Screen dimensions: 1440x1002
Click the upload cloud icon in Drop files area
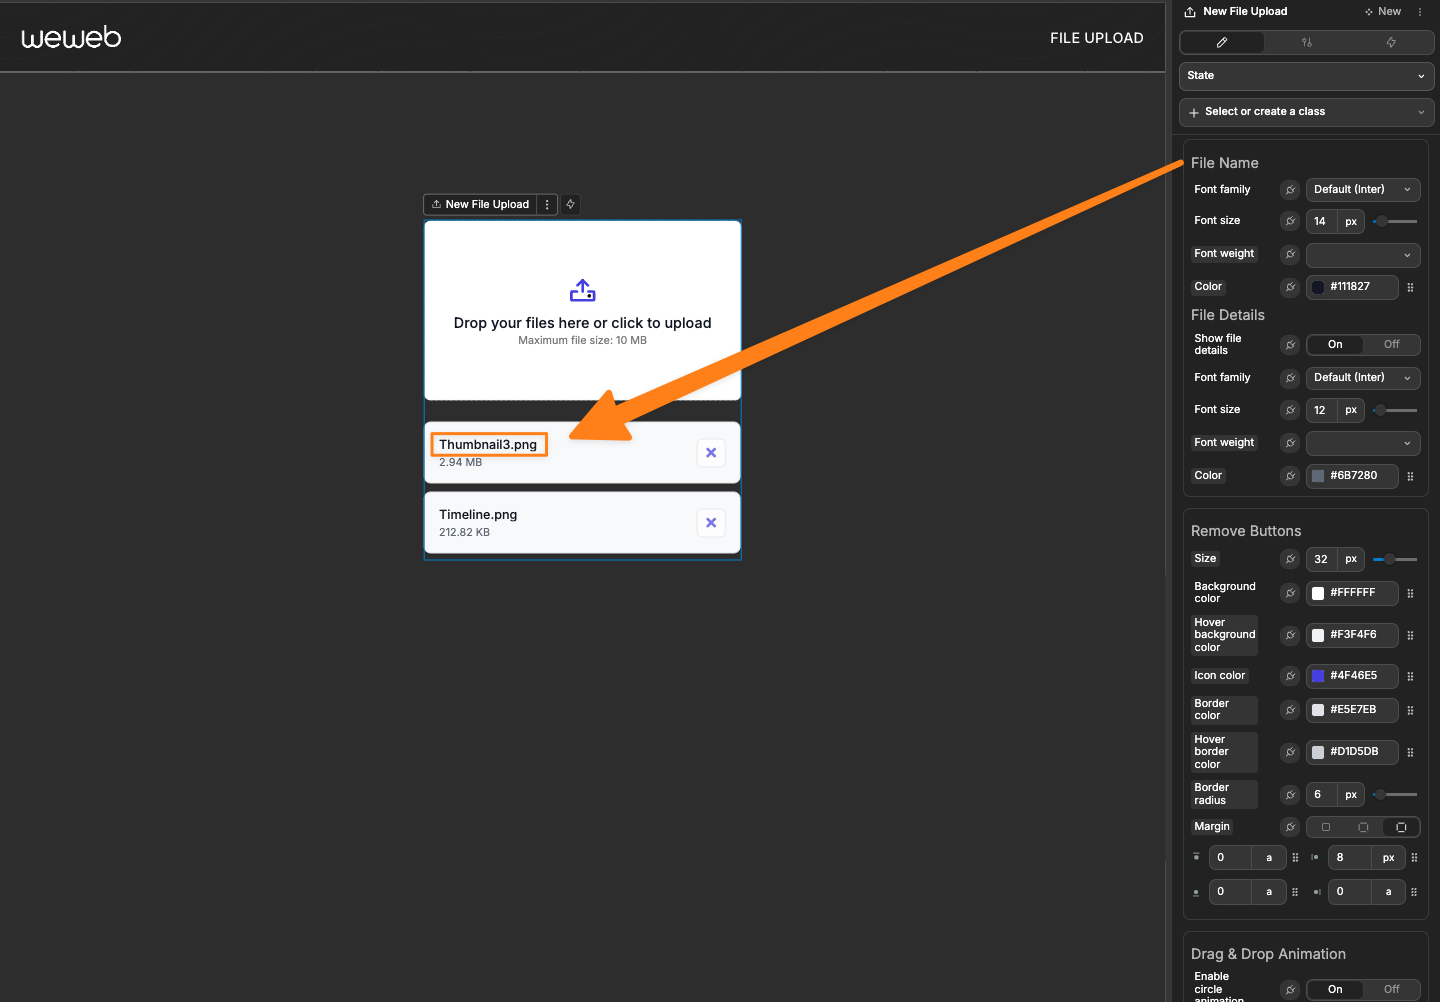(582, 289)
